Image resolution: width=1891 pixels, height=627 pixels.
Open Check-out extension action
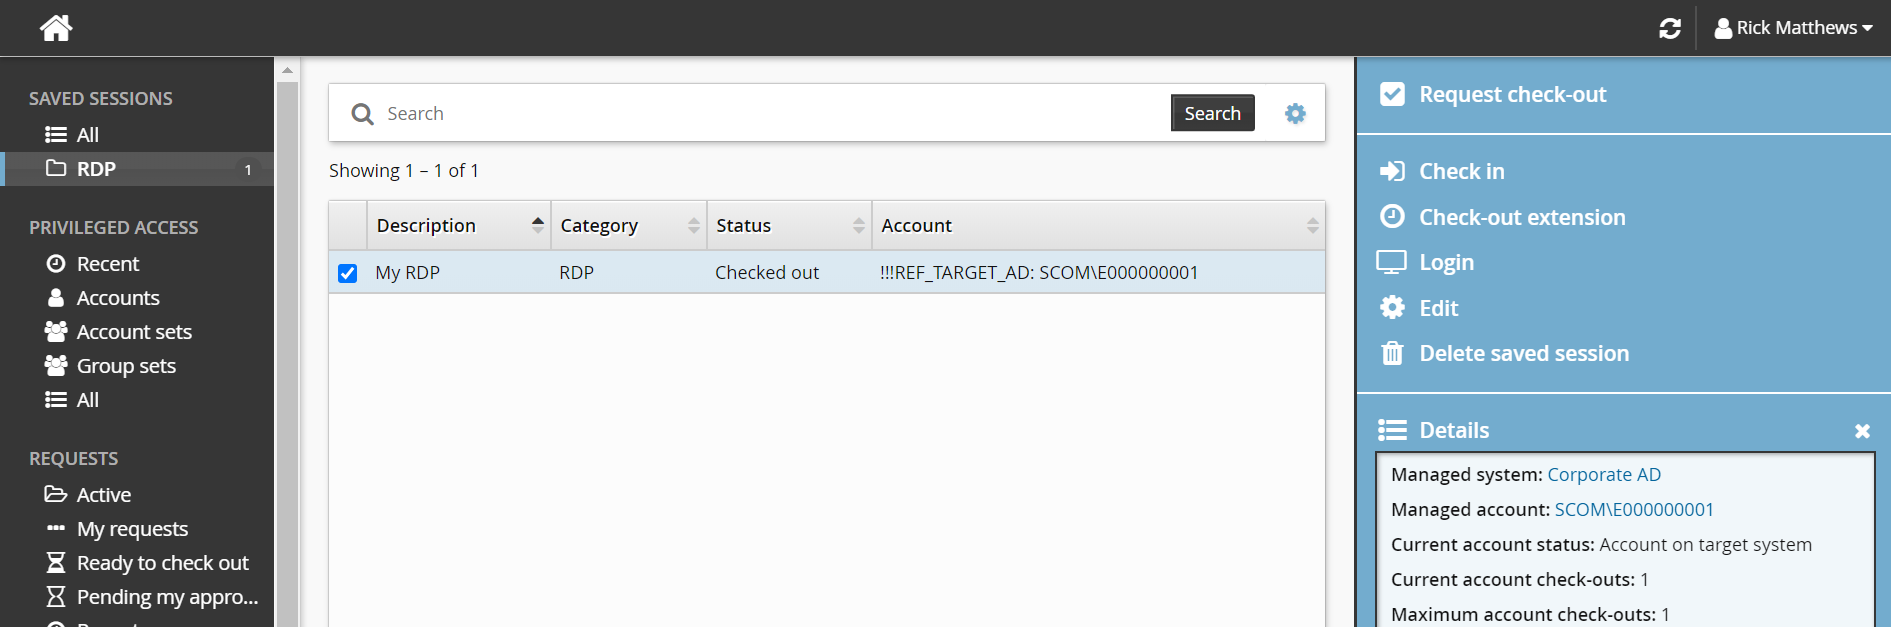click(x=1521, y=217)
